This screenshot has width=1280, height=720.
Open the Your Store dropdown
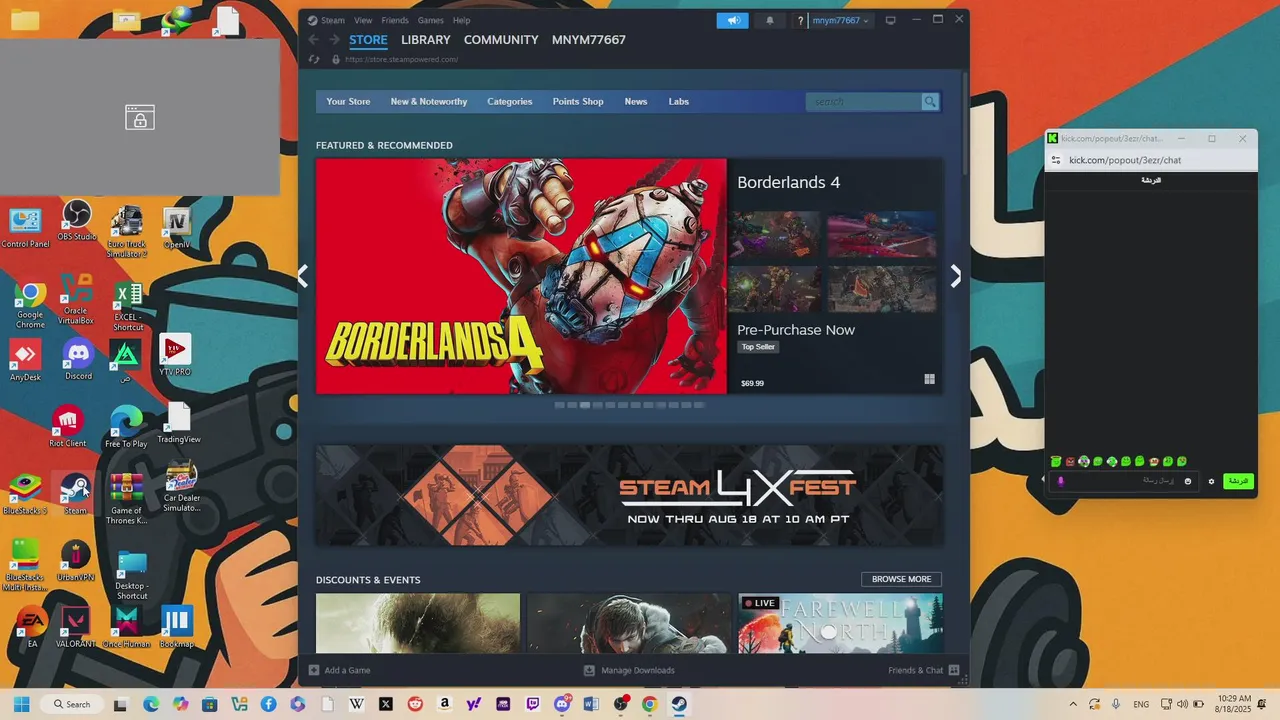pos(348,101)
